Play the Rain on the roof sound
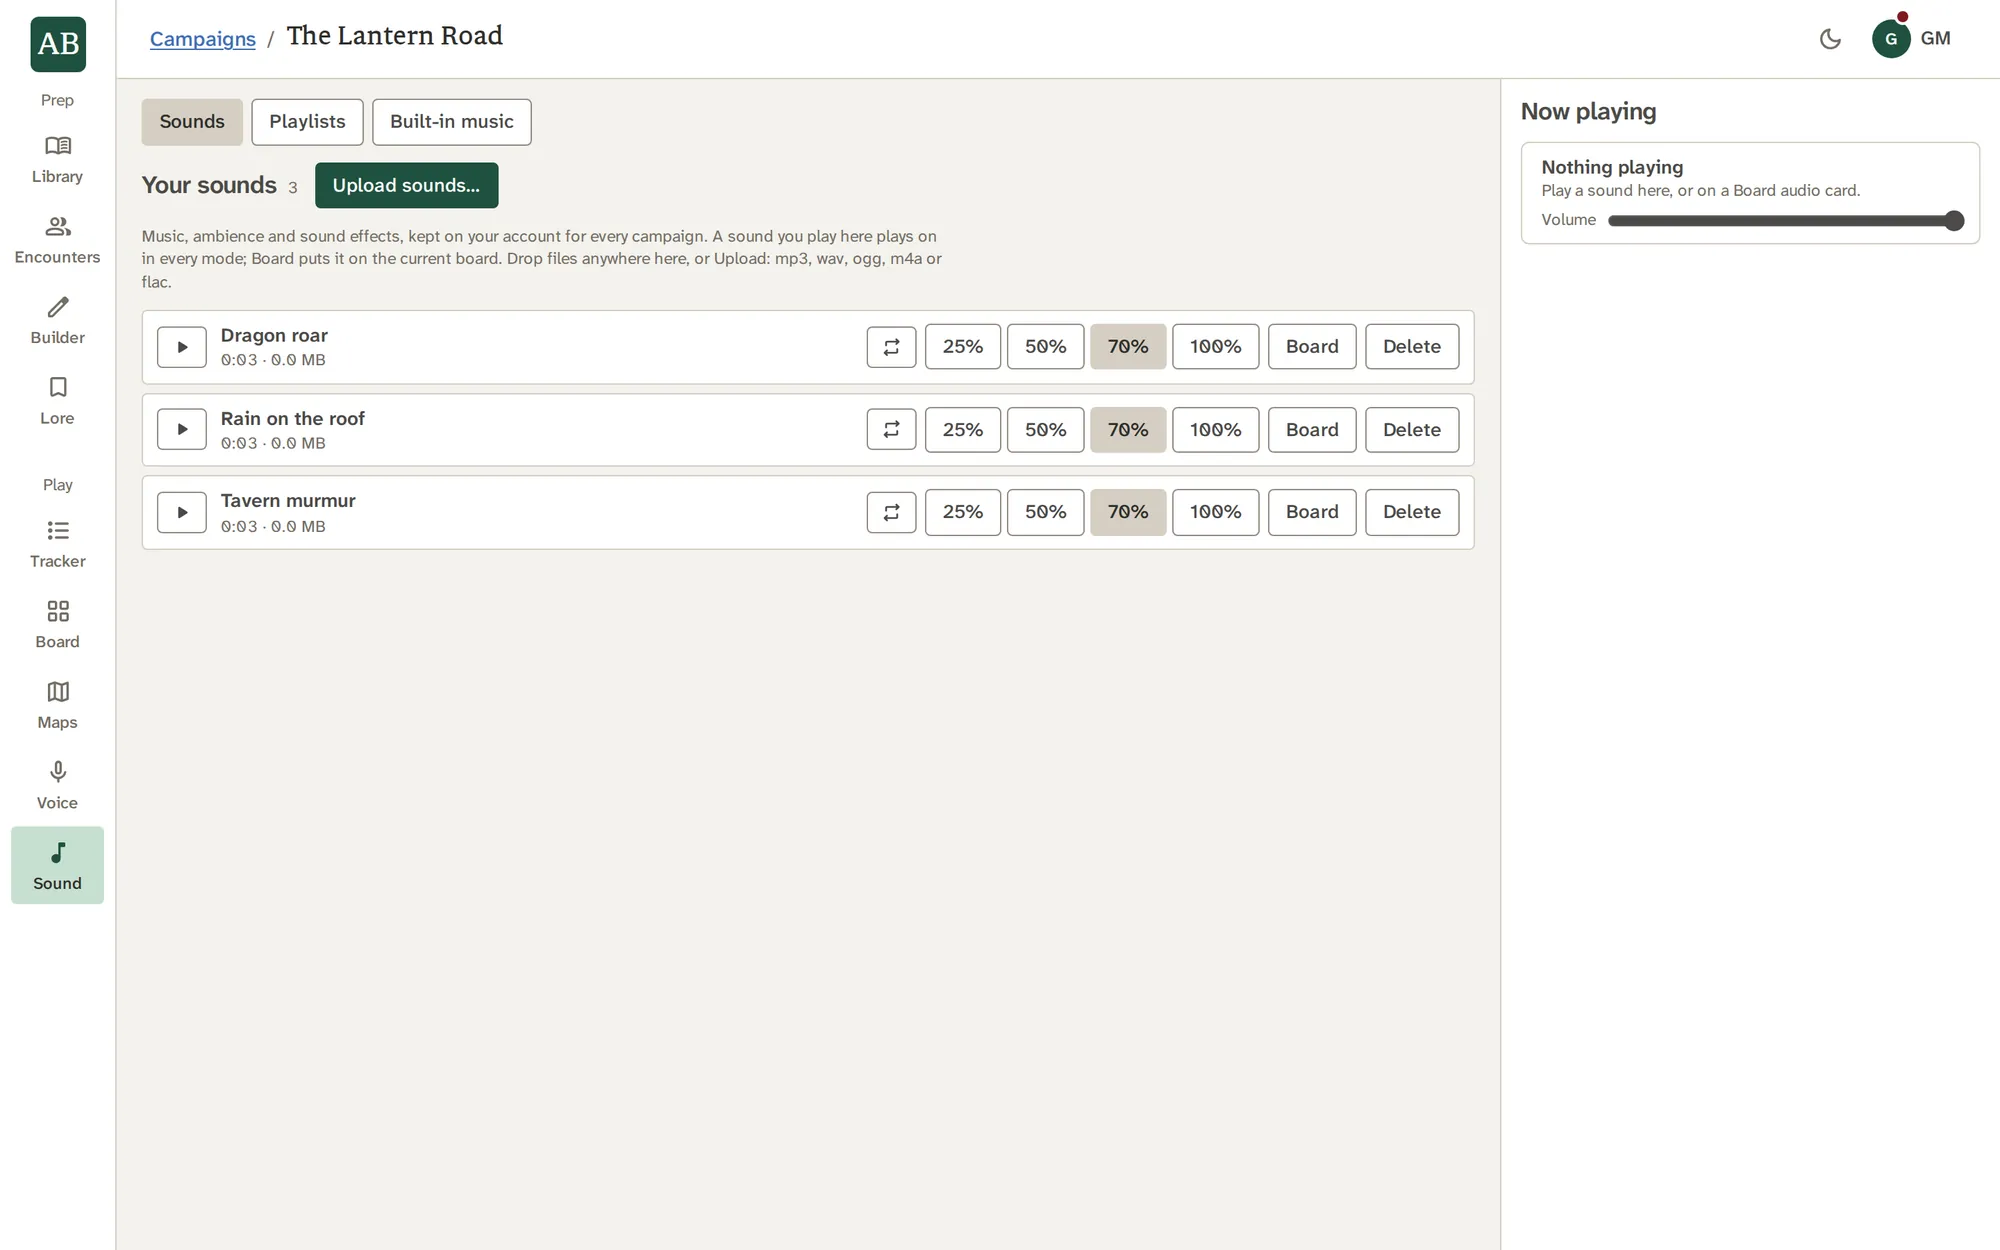This screenshot has height=1250, width=2000. (x=182, y=429)
